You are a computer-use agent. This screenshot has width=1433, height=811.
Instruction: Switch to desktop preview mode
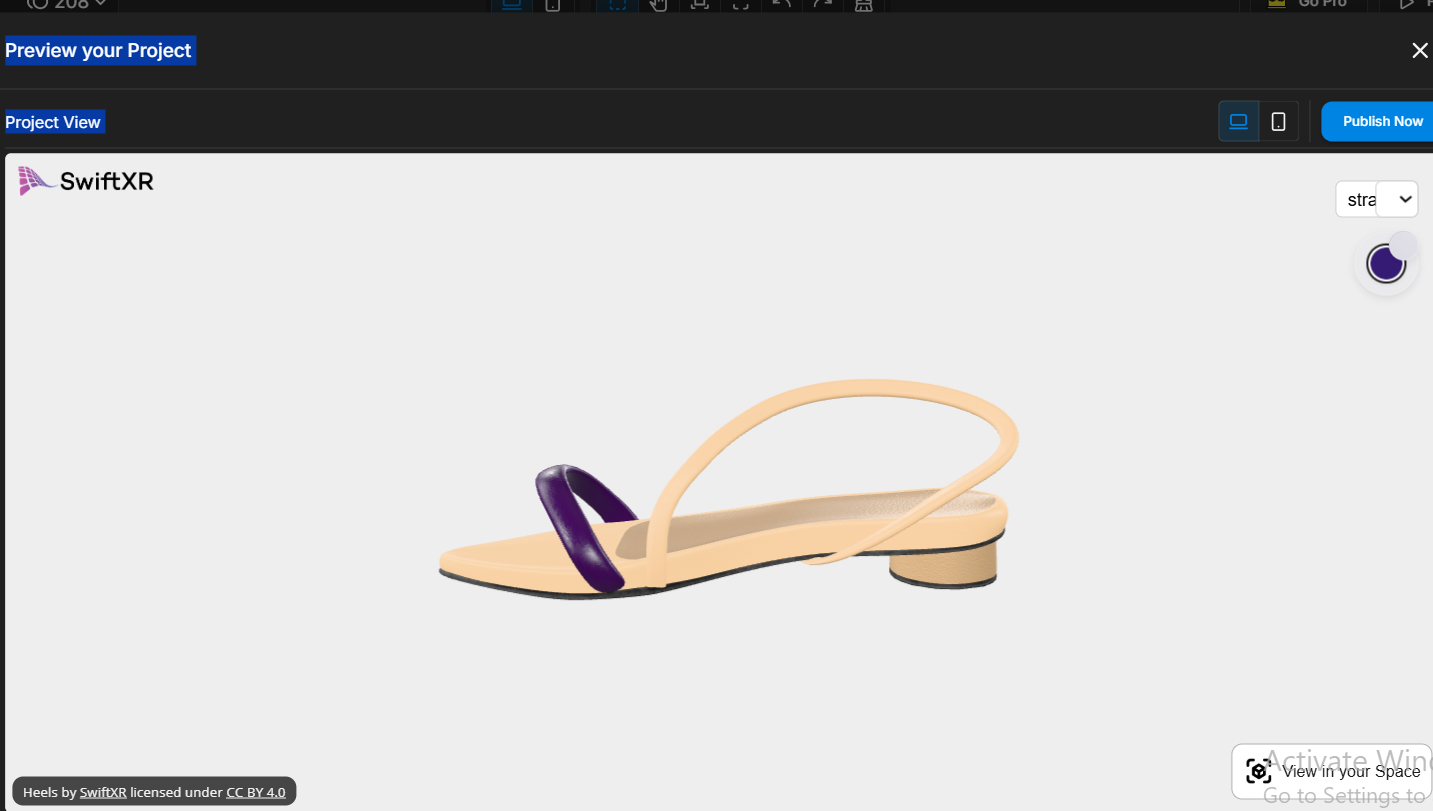pyautogui.click(x=1238, y=122)
